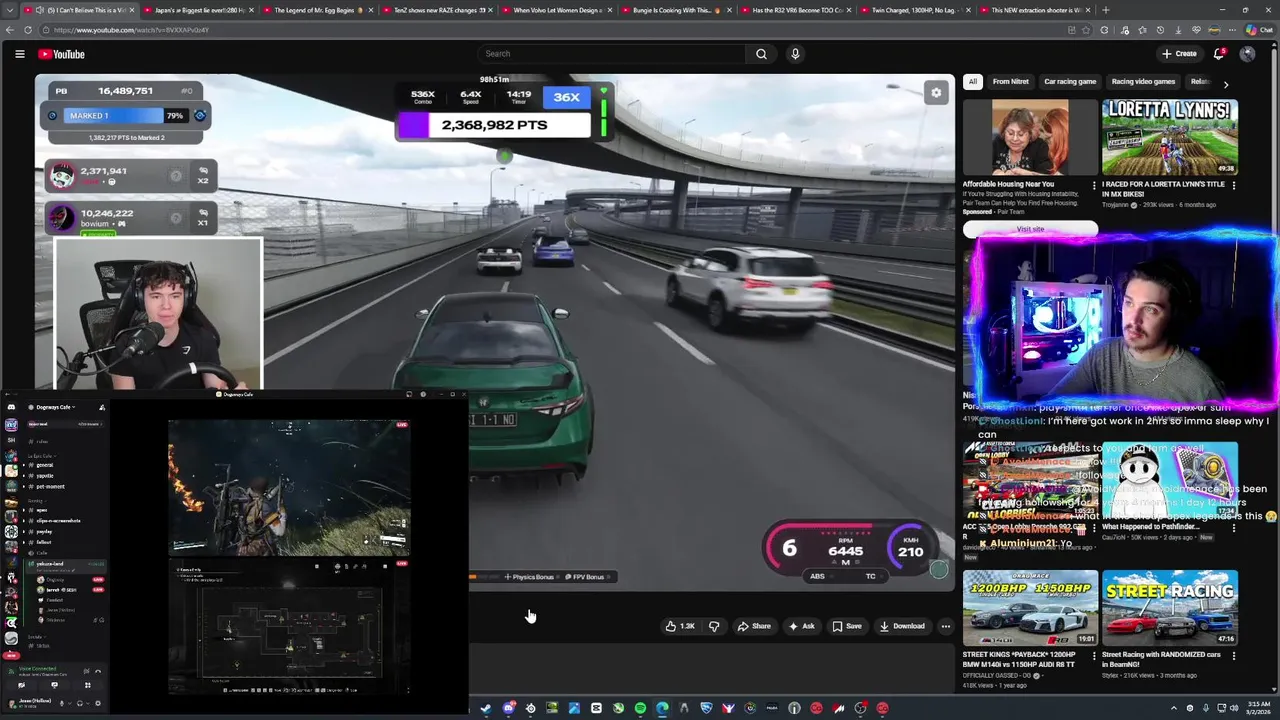
Task: Click the YouTube logo
Action: pos(62,54)
